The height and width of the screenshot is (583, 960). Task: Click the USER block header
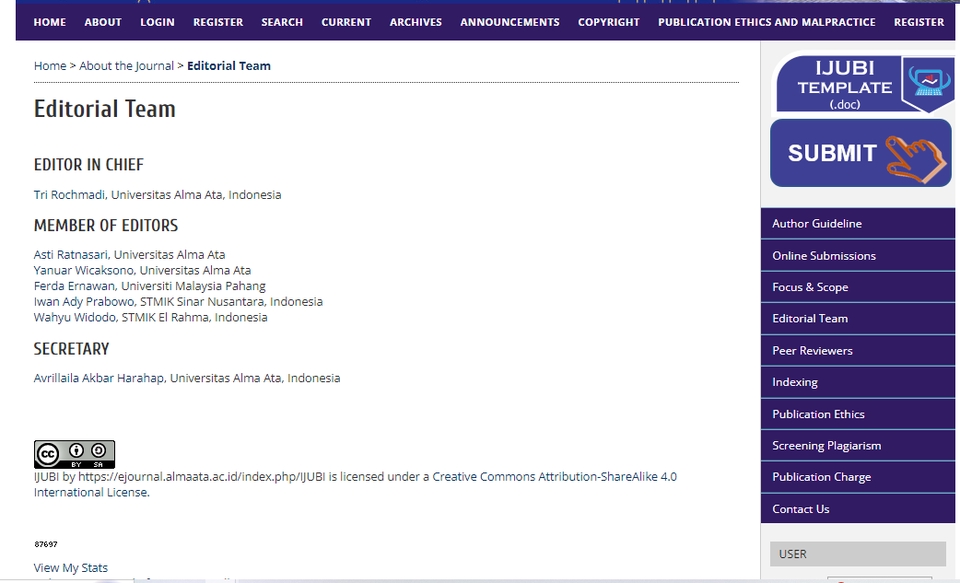pos(858,554)
